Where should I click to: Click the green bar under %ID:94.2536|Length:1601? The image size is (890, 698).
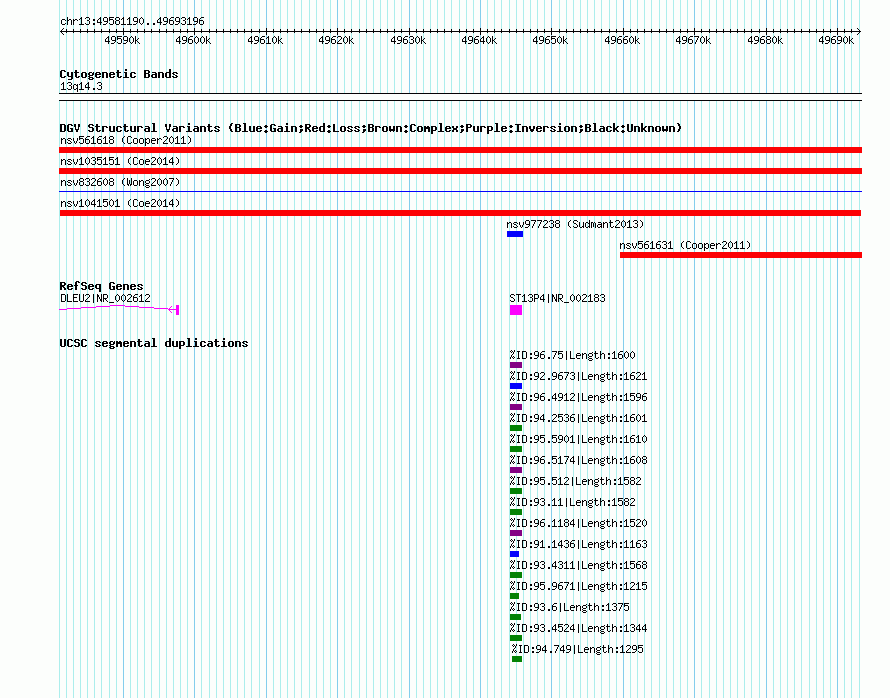(x=516, y=428)
